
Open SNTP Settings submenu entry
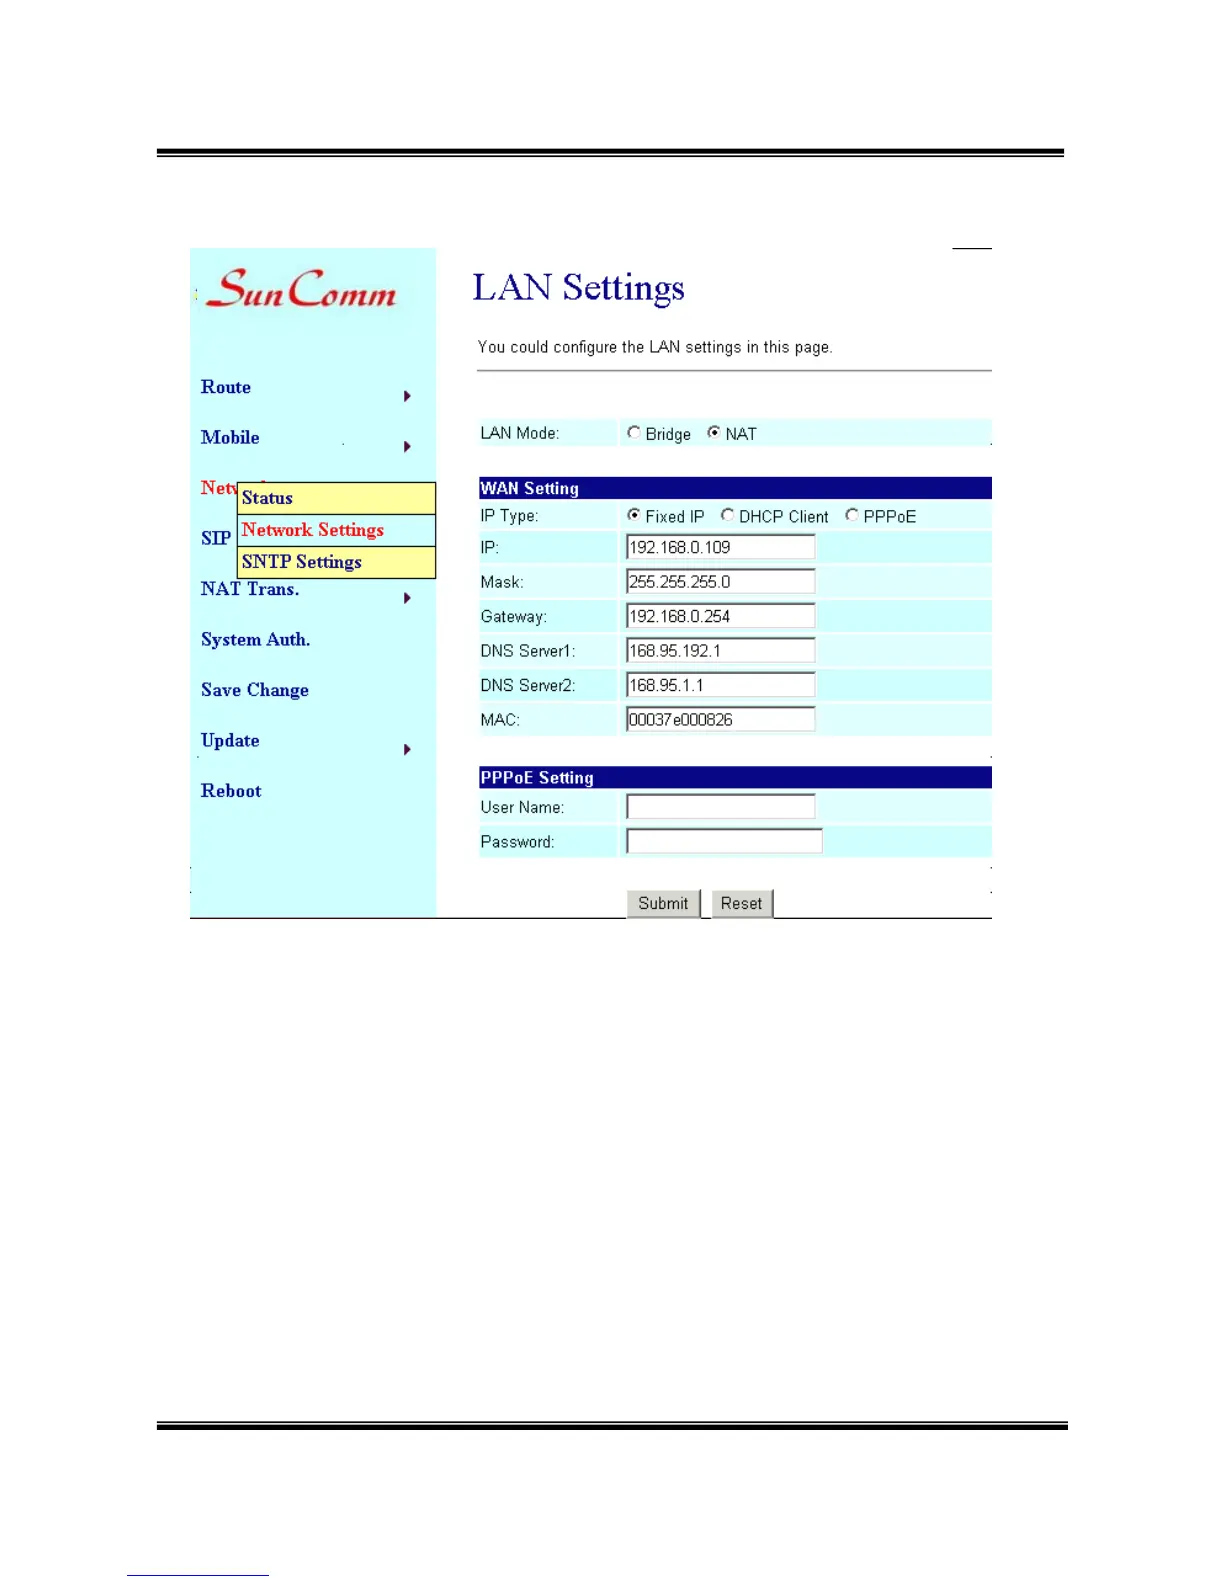[x=336, y=562]
